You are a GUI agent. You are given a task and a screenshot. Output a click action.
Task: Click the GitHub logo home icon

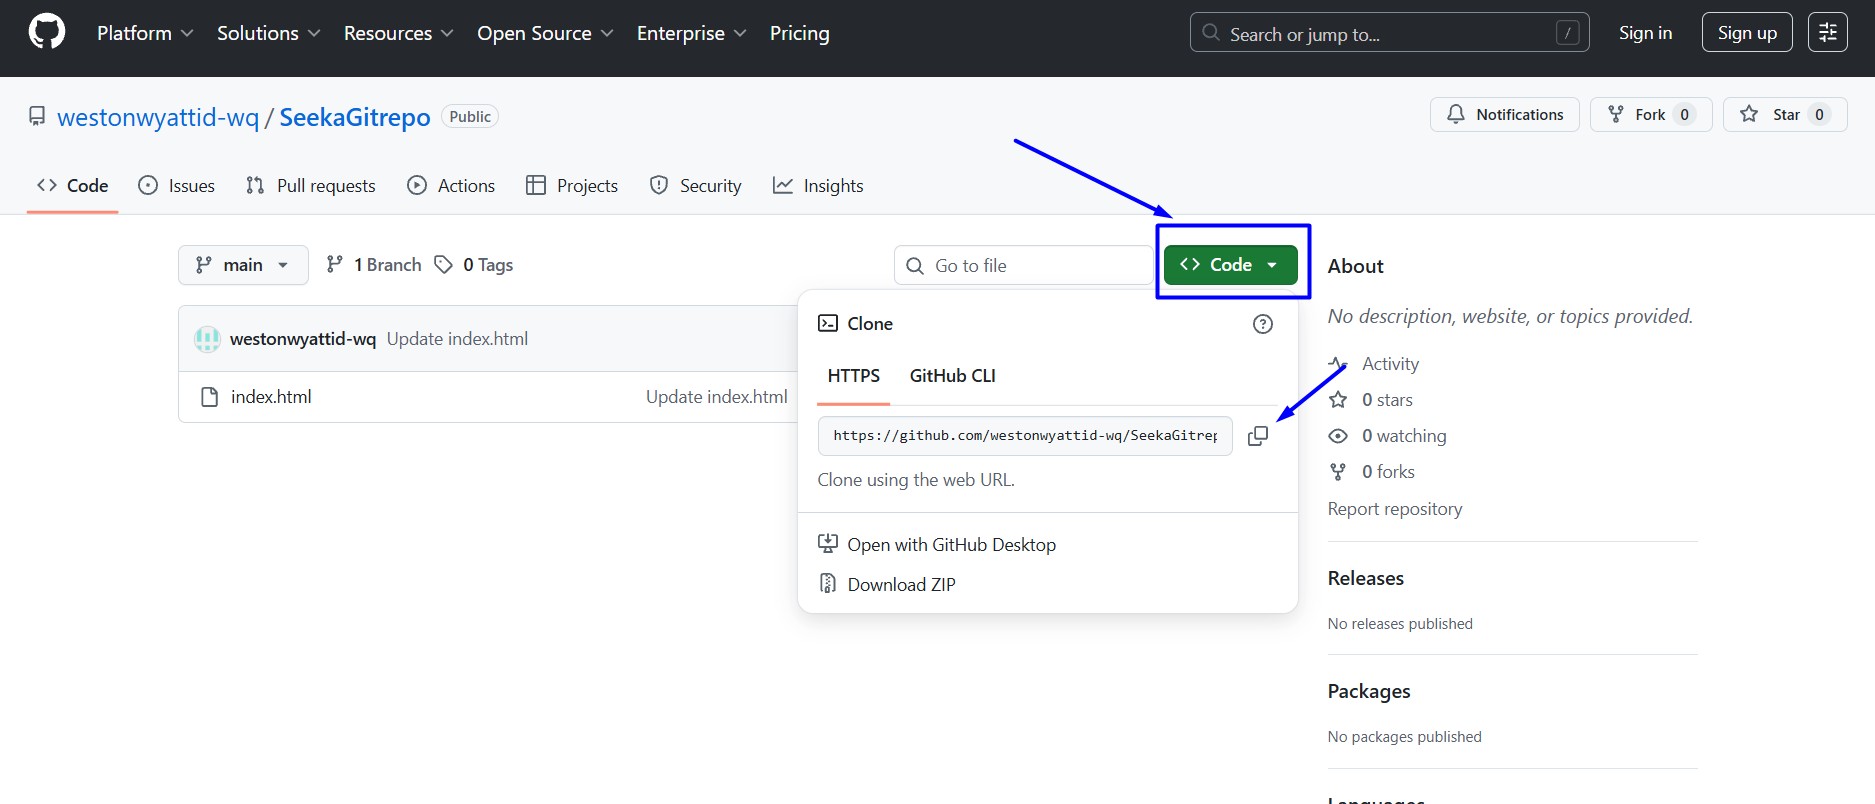click(x=46, y=32)
